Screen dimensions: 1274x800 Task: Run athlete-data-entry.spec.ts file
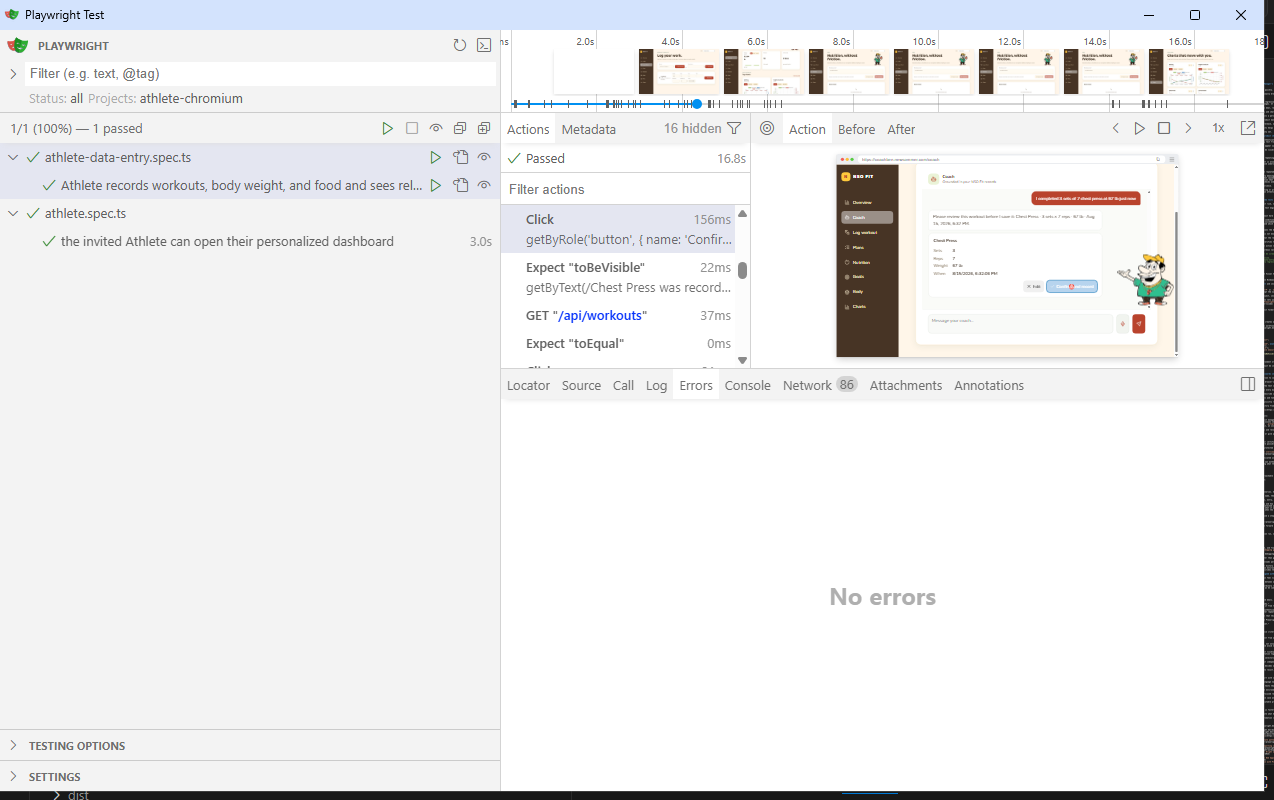pos(436,157)
